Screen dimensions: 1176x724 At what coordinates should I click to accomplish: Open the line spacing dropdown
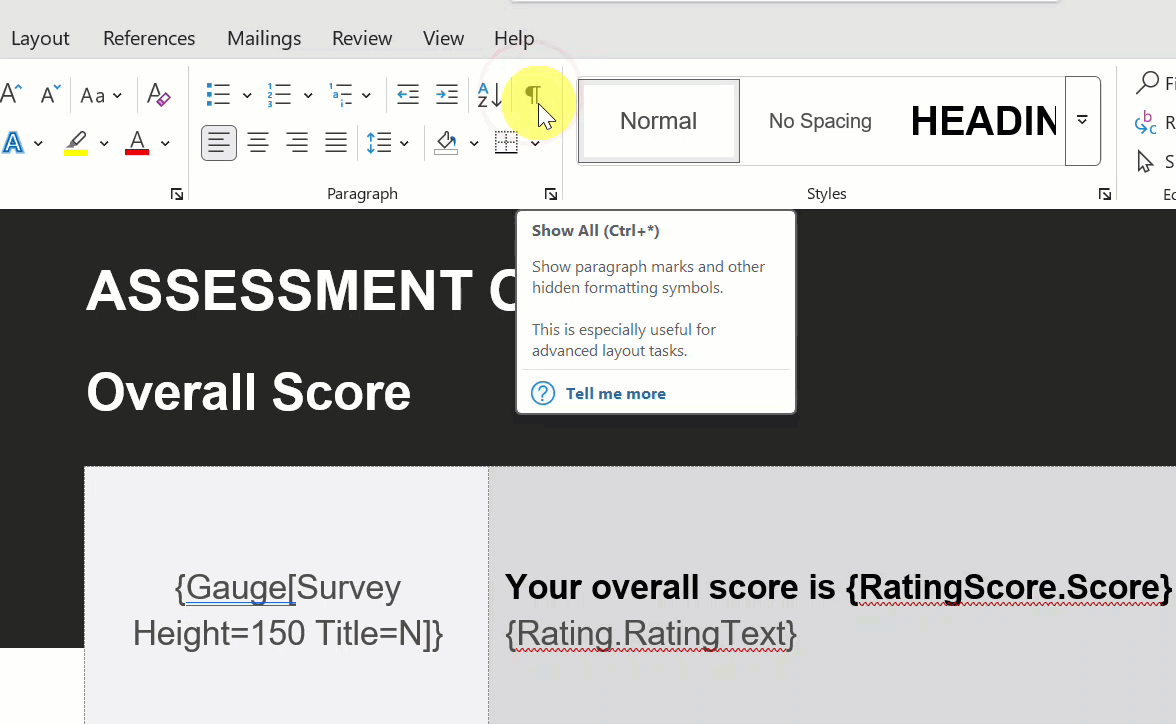388,143
